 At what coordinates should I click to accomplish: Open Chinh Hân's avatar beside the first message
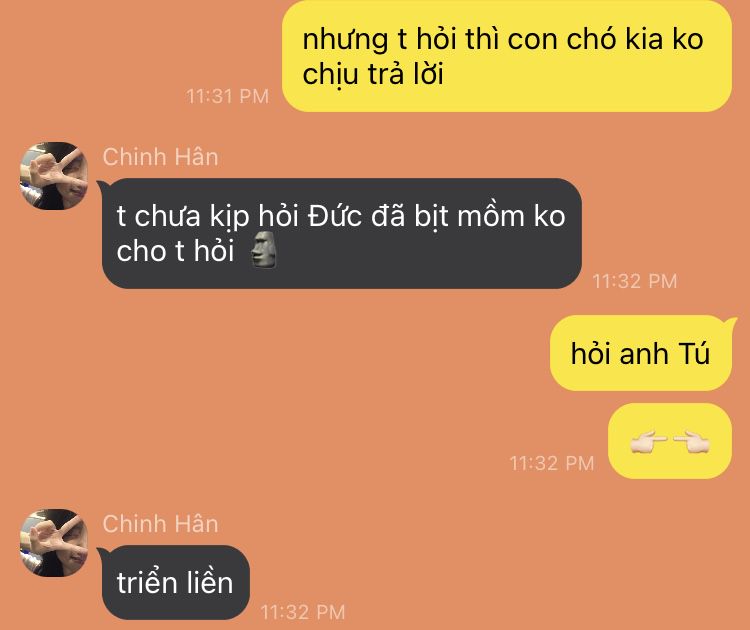coord(54,176)
